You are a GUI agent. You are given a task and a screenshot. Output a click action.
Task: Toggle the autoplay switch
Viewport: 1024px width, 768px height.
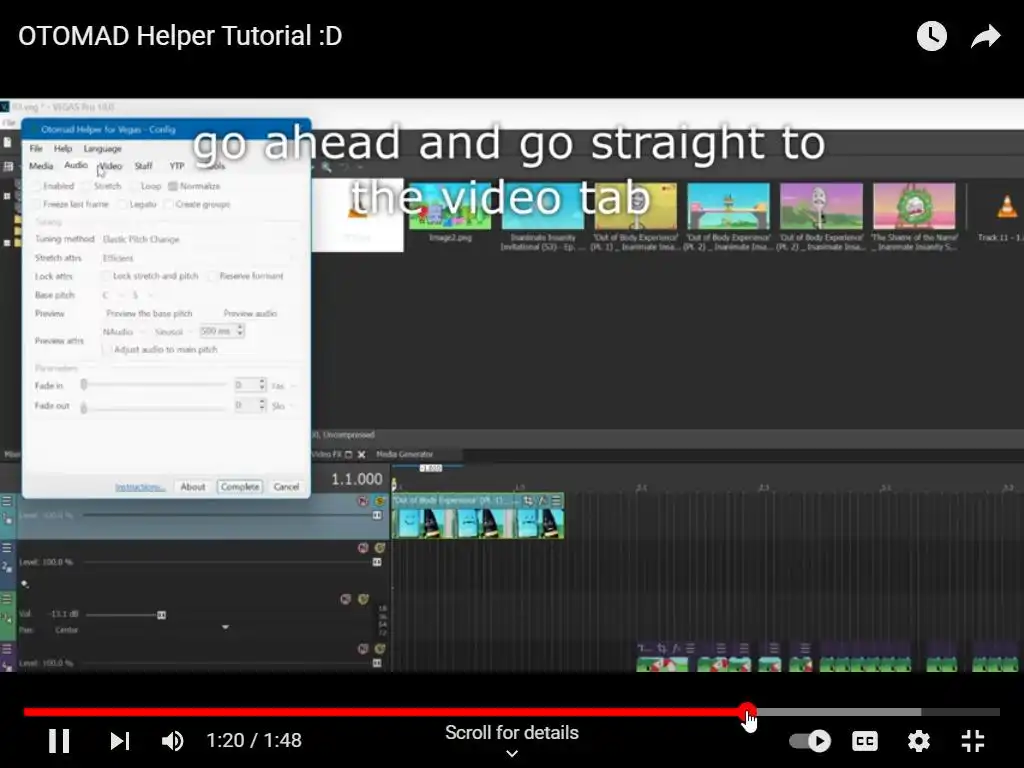point(810,741)
